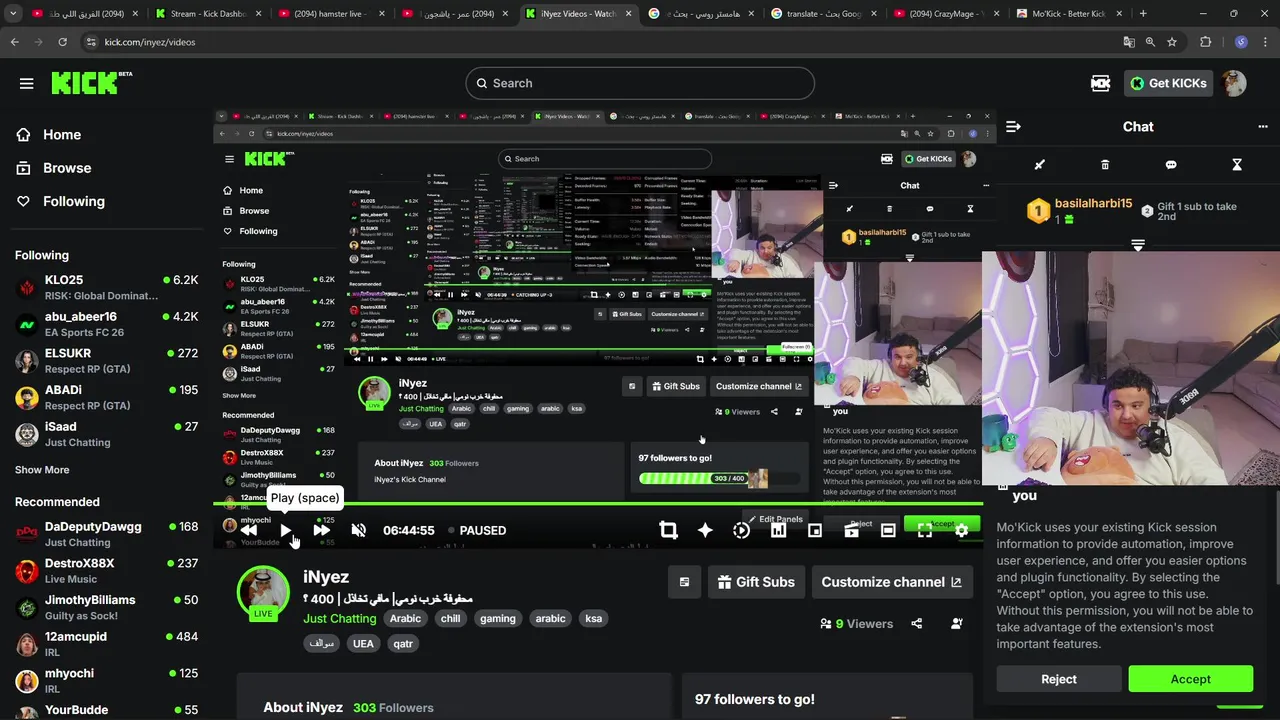Expand Show More under Following
This screenshot has width=1280, height=720.
click(x=42, y=470)
